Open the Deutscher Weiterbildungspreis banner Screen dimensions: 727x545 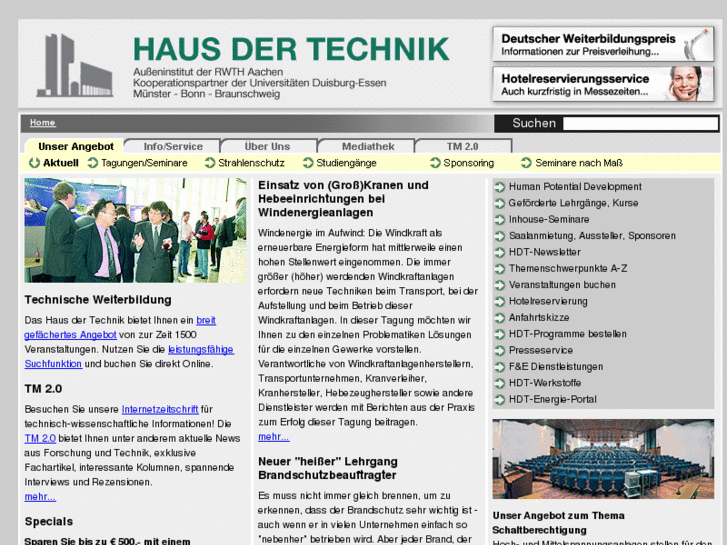(603, 44)
